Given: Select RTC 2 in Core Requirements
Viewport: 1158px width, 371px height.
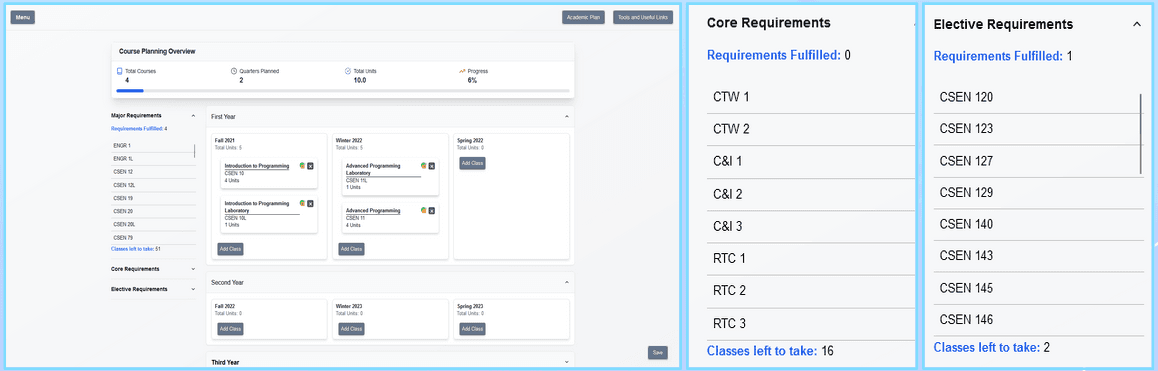Looking at the screenshot, I should pos(810,290).
